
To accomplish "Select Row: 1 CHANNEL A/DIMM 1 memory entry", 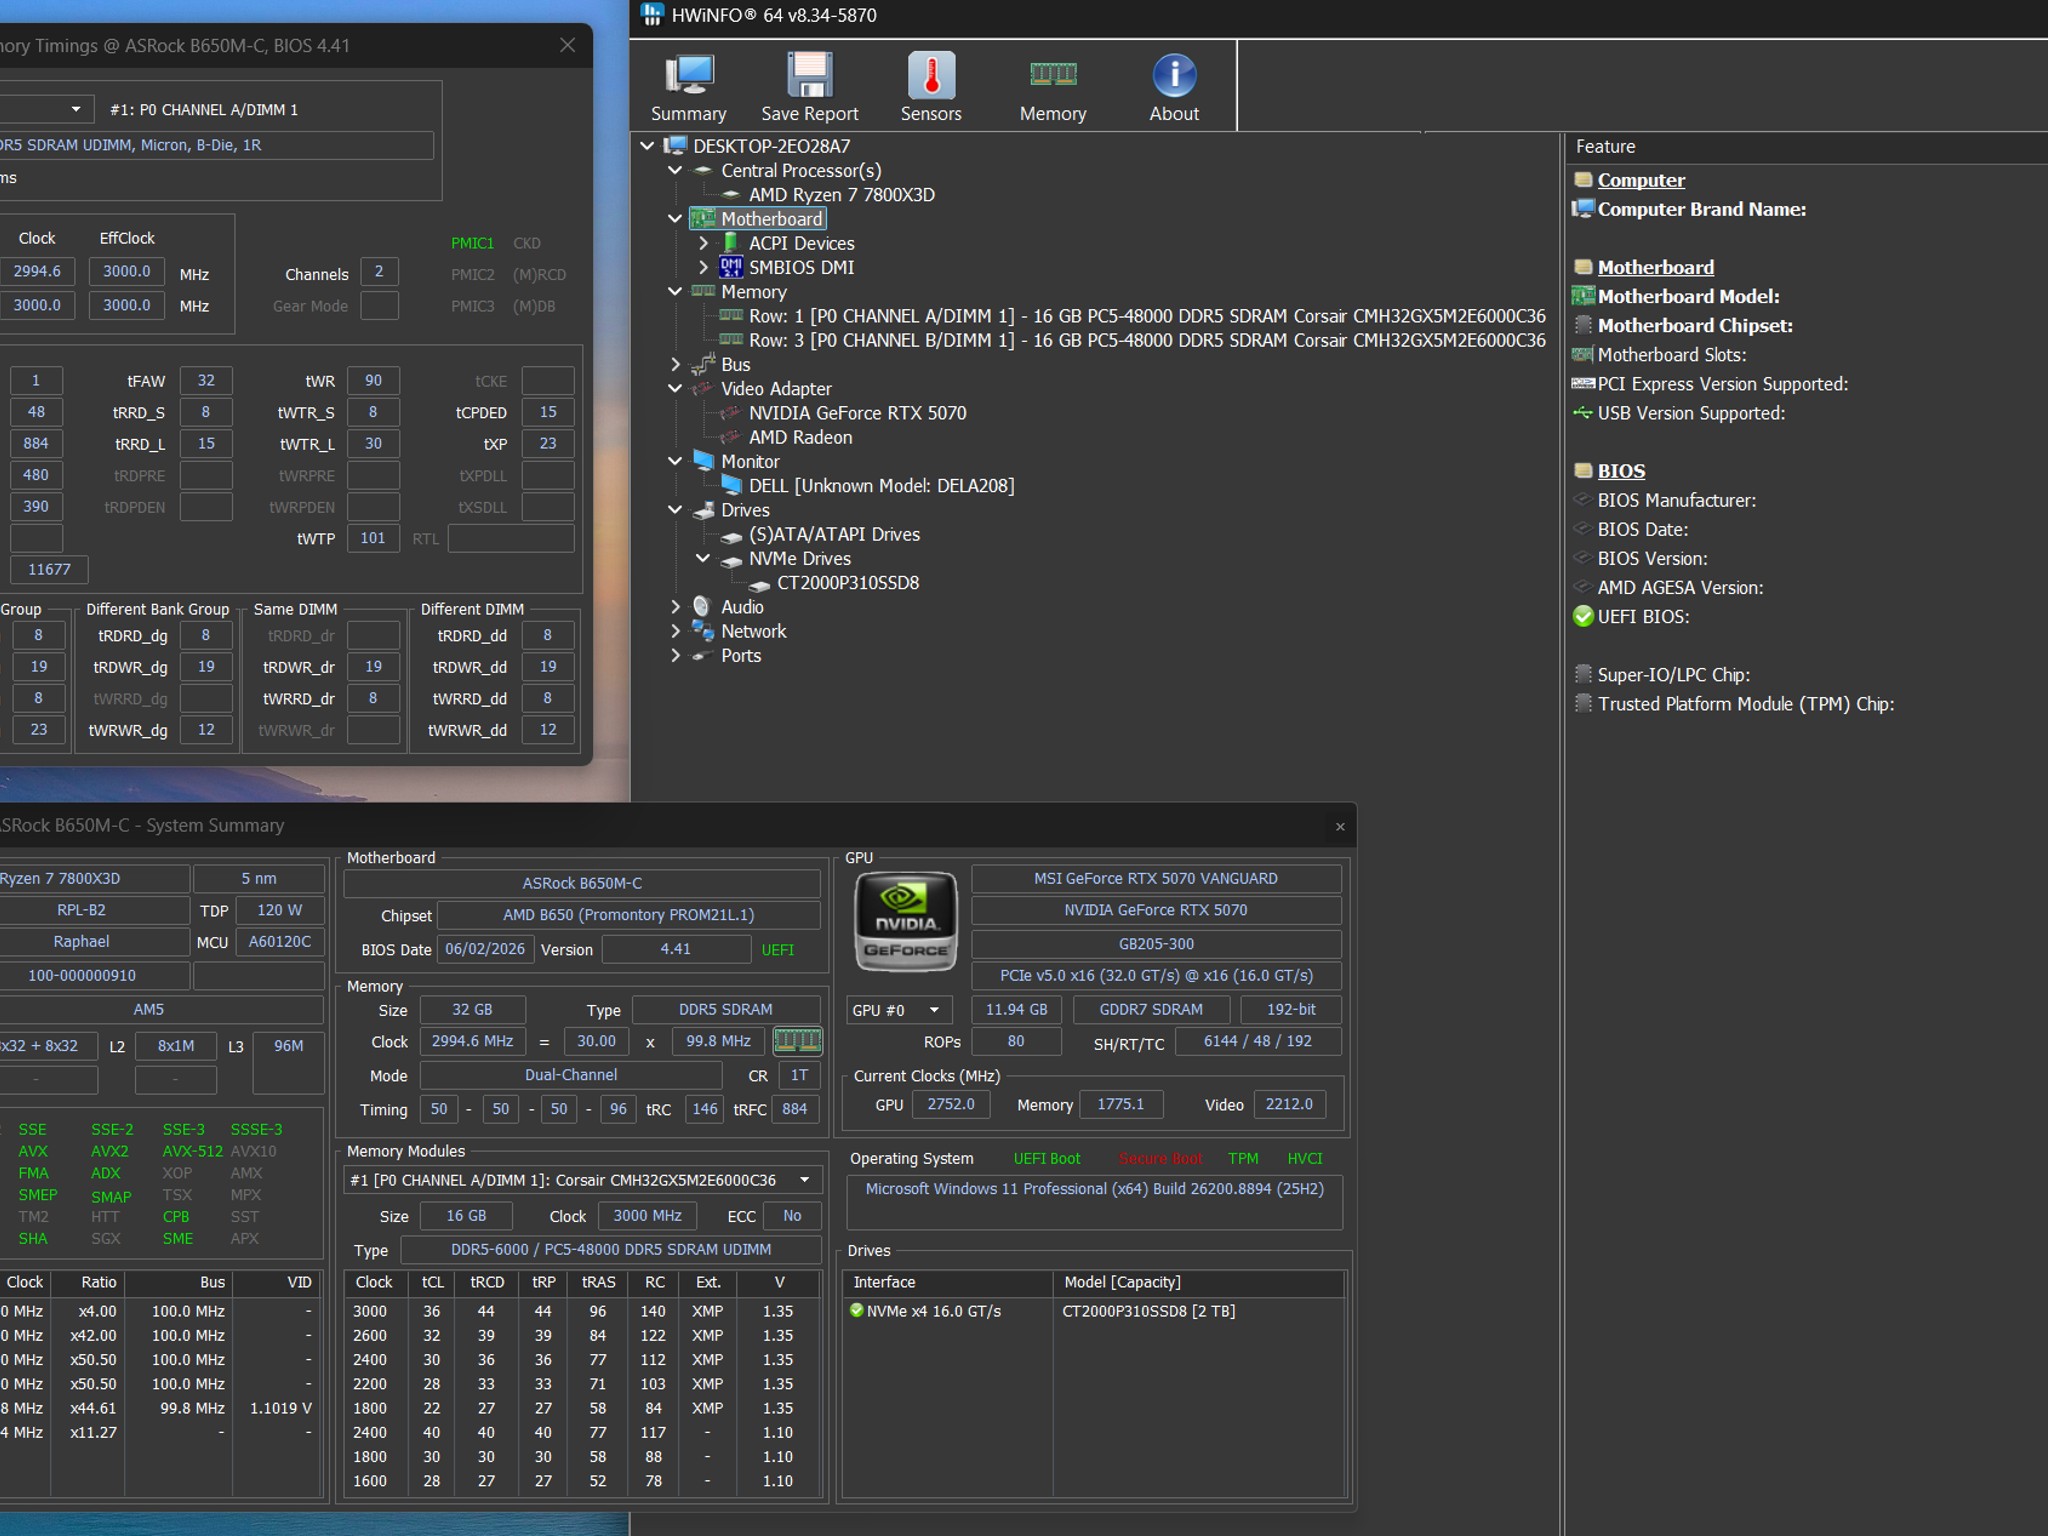I will point(1147,316).
